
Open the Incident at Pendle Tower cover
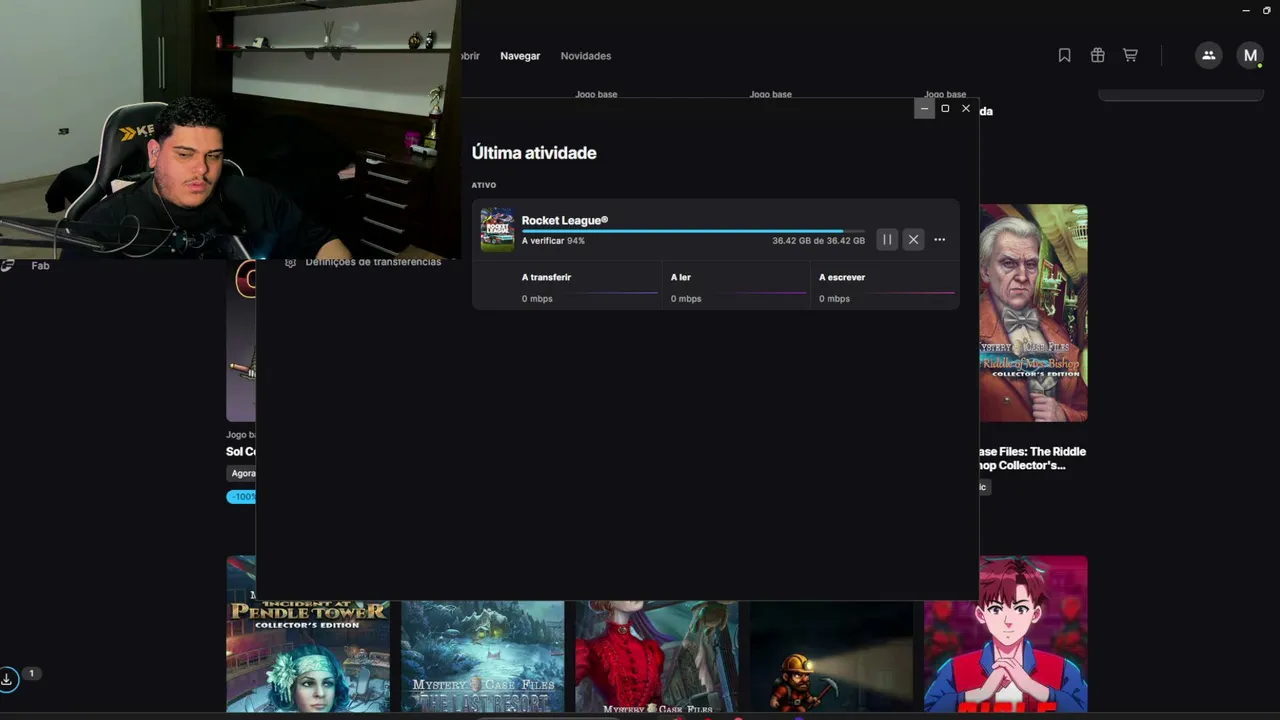308,634
